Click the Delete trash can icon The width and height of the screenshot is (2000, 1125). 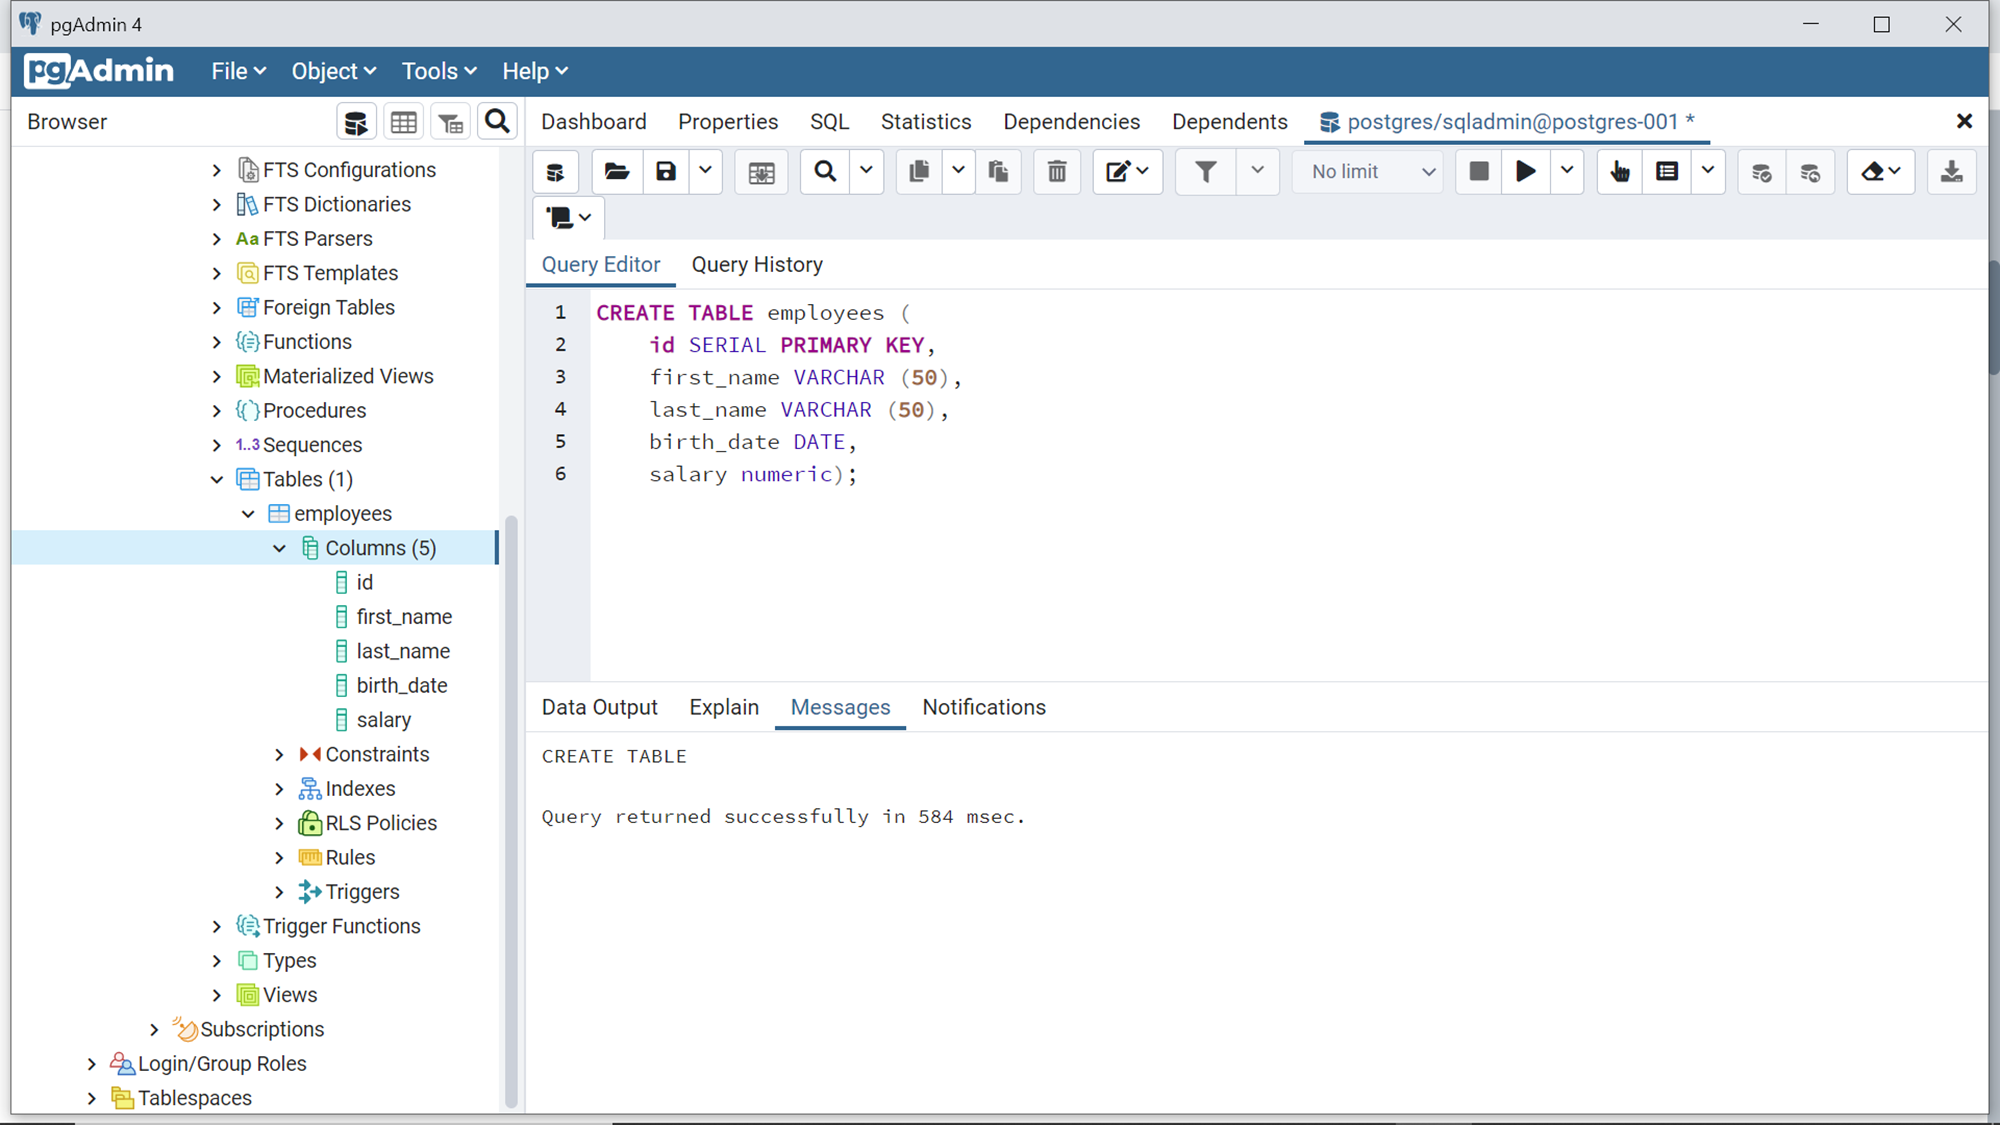(x=1056, y=172)
